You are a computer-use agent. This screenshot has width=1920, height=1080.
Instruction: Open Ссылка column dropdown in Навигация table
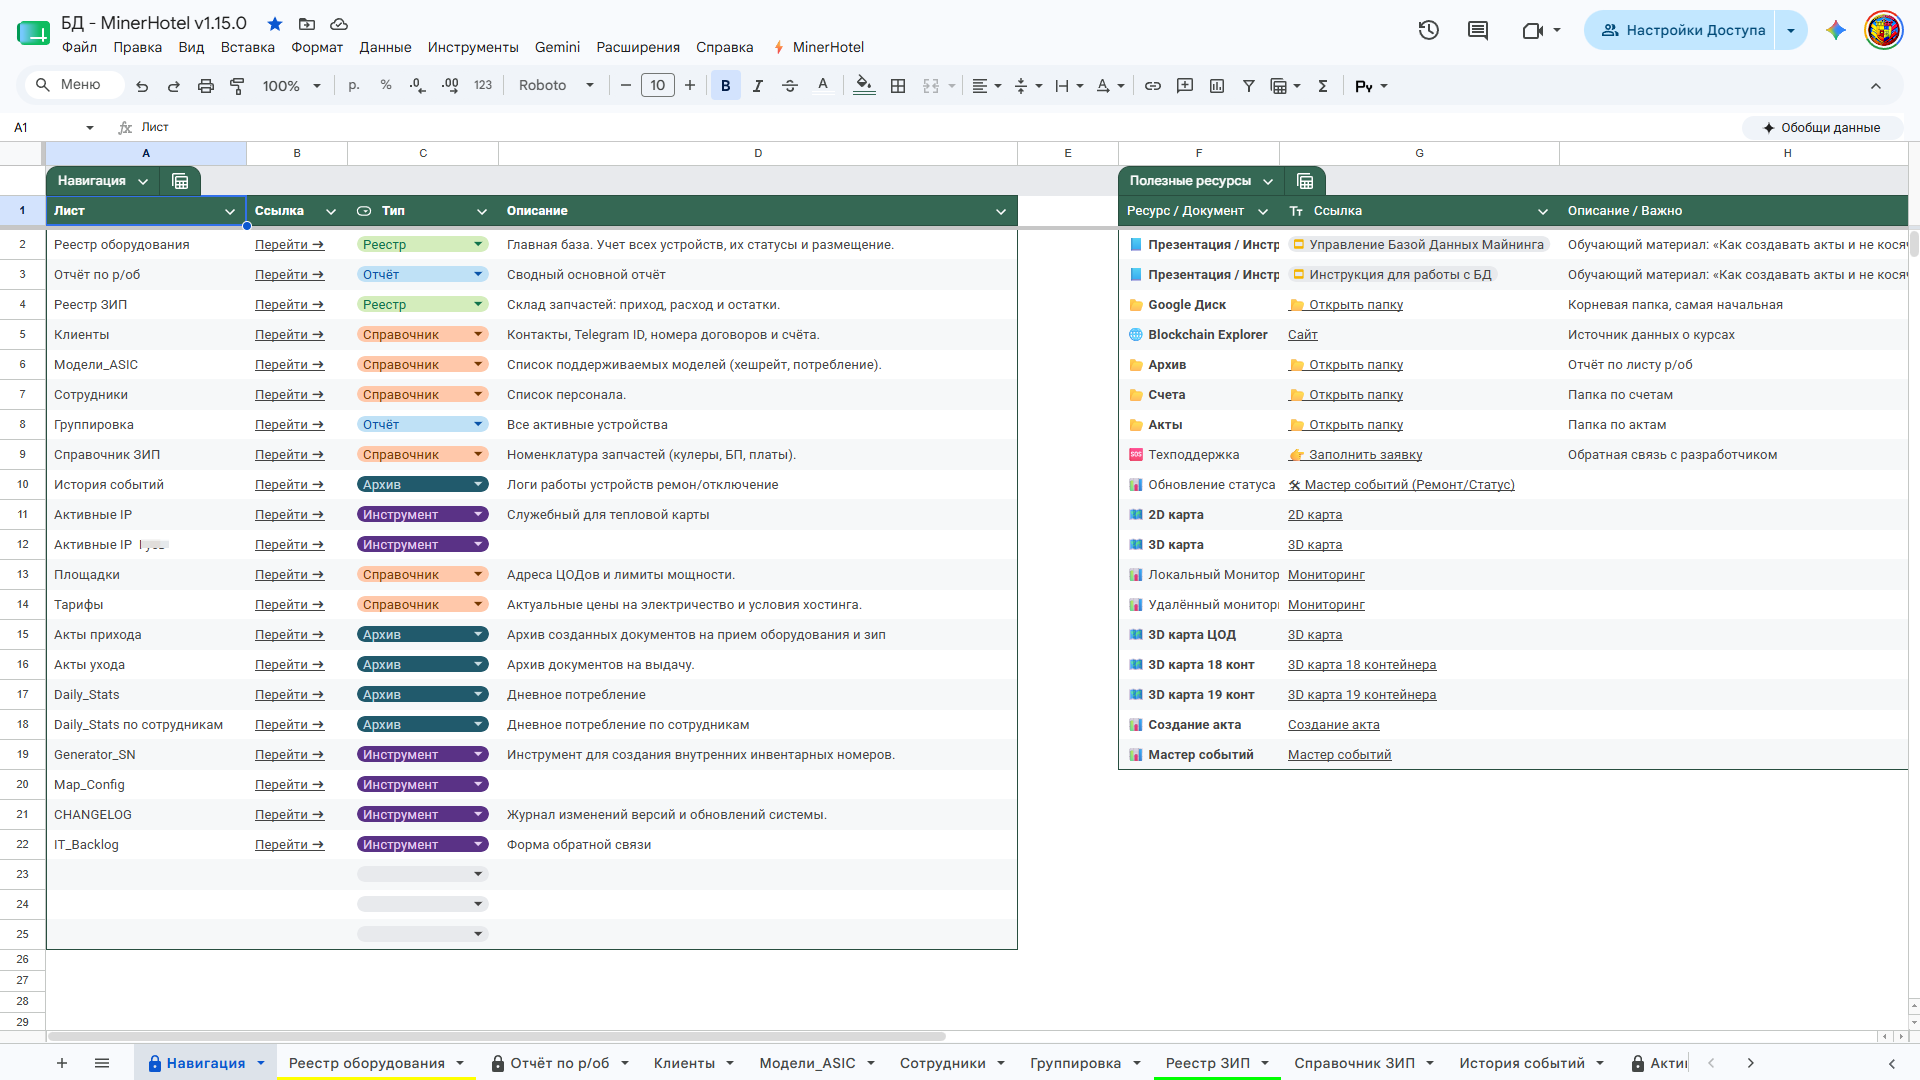(x=331, y=211)
